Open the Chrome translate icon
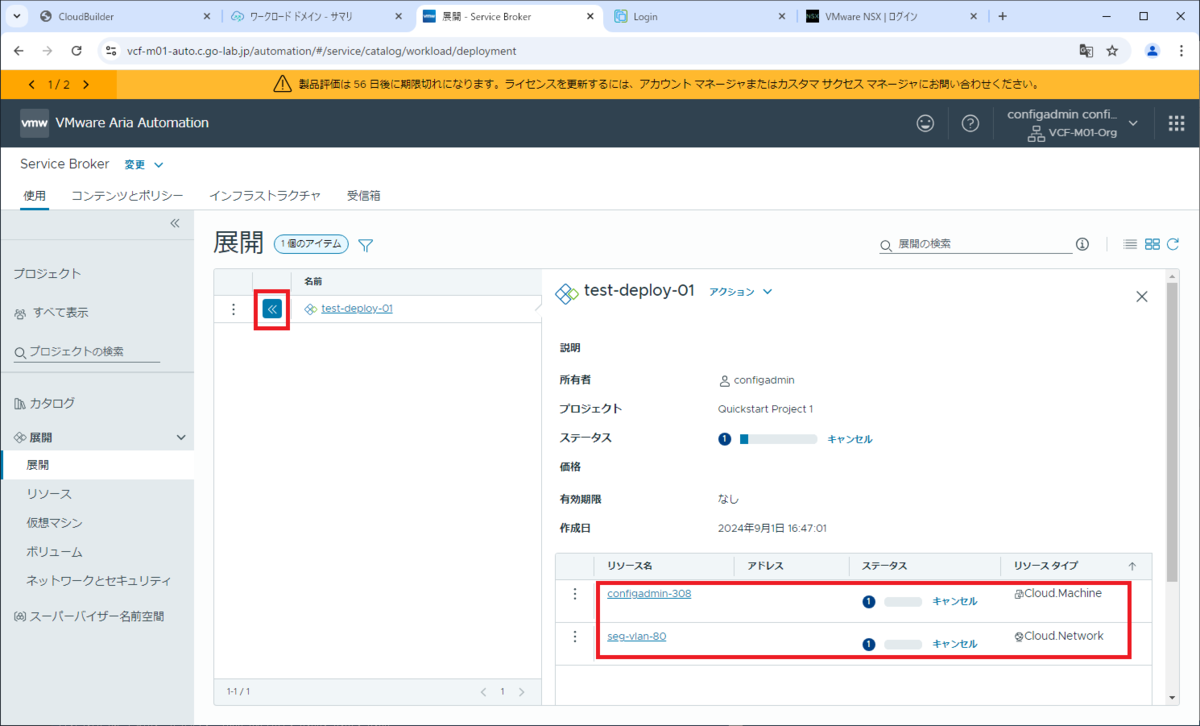The height and width of the screenshot is (726, 1200). point(1086,51)
